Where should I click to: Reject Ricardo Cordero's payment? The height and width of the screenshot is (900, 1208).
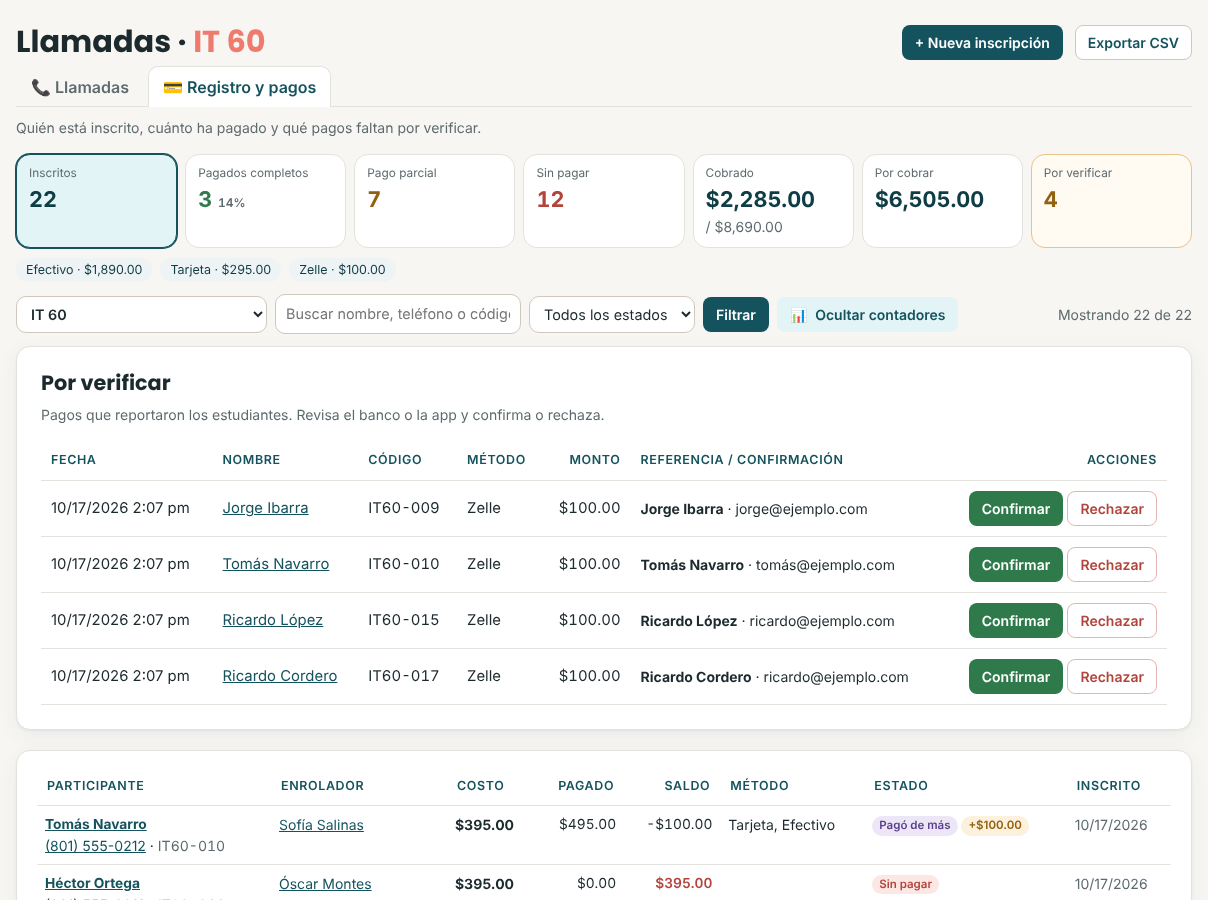(1112, 677)
